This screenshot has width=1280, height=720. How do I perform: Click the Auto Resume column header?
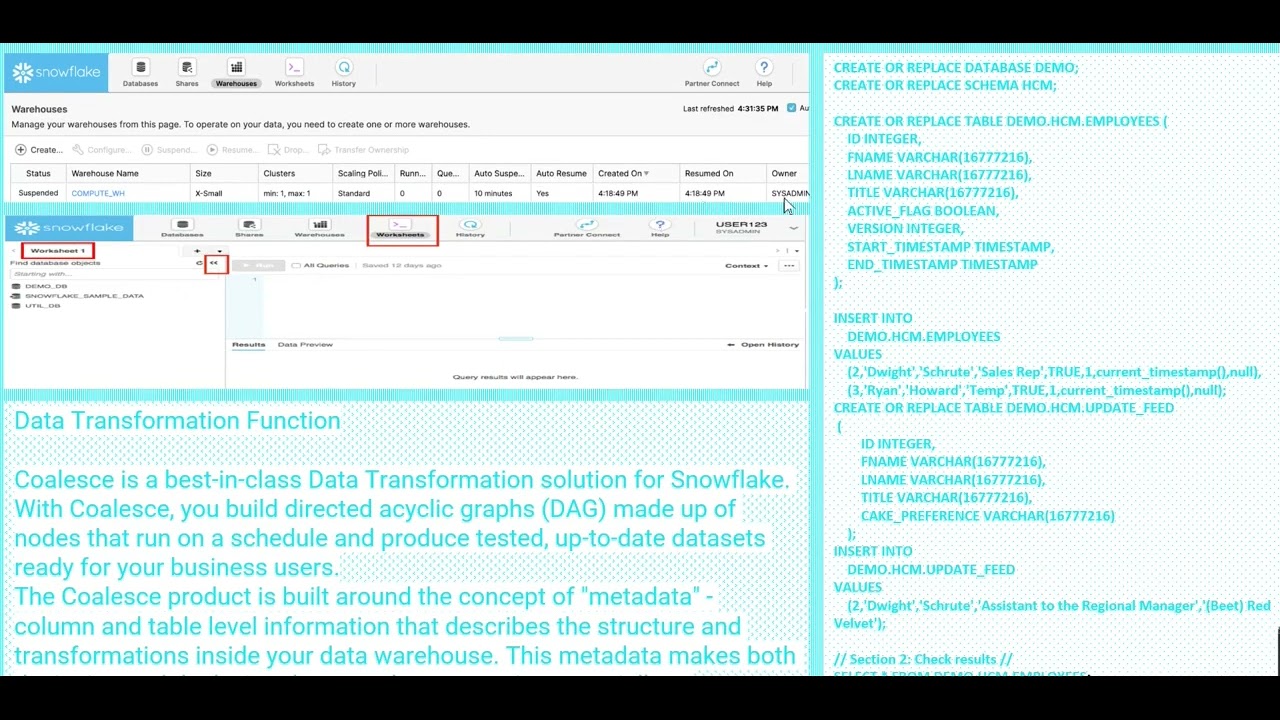(x=561, y=173)
